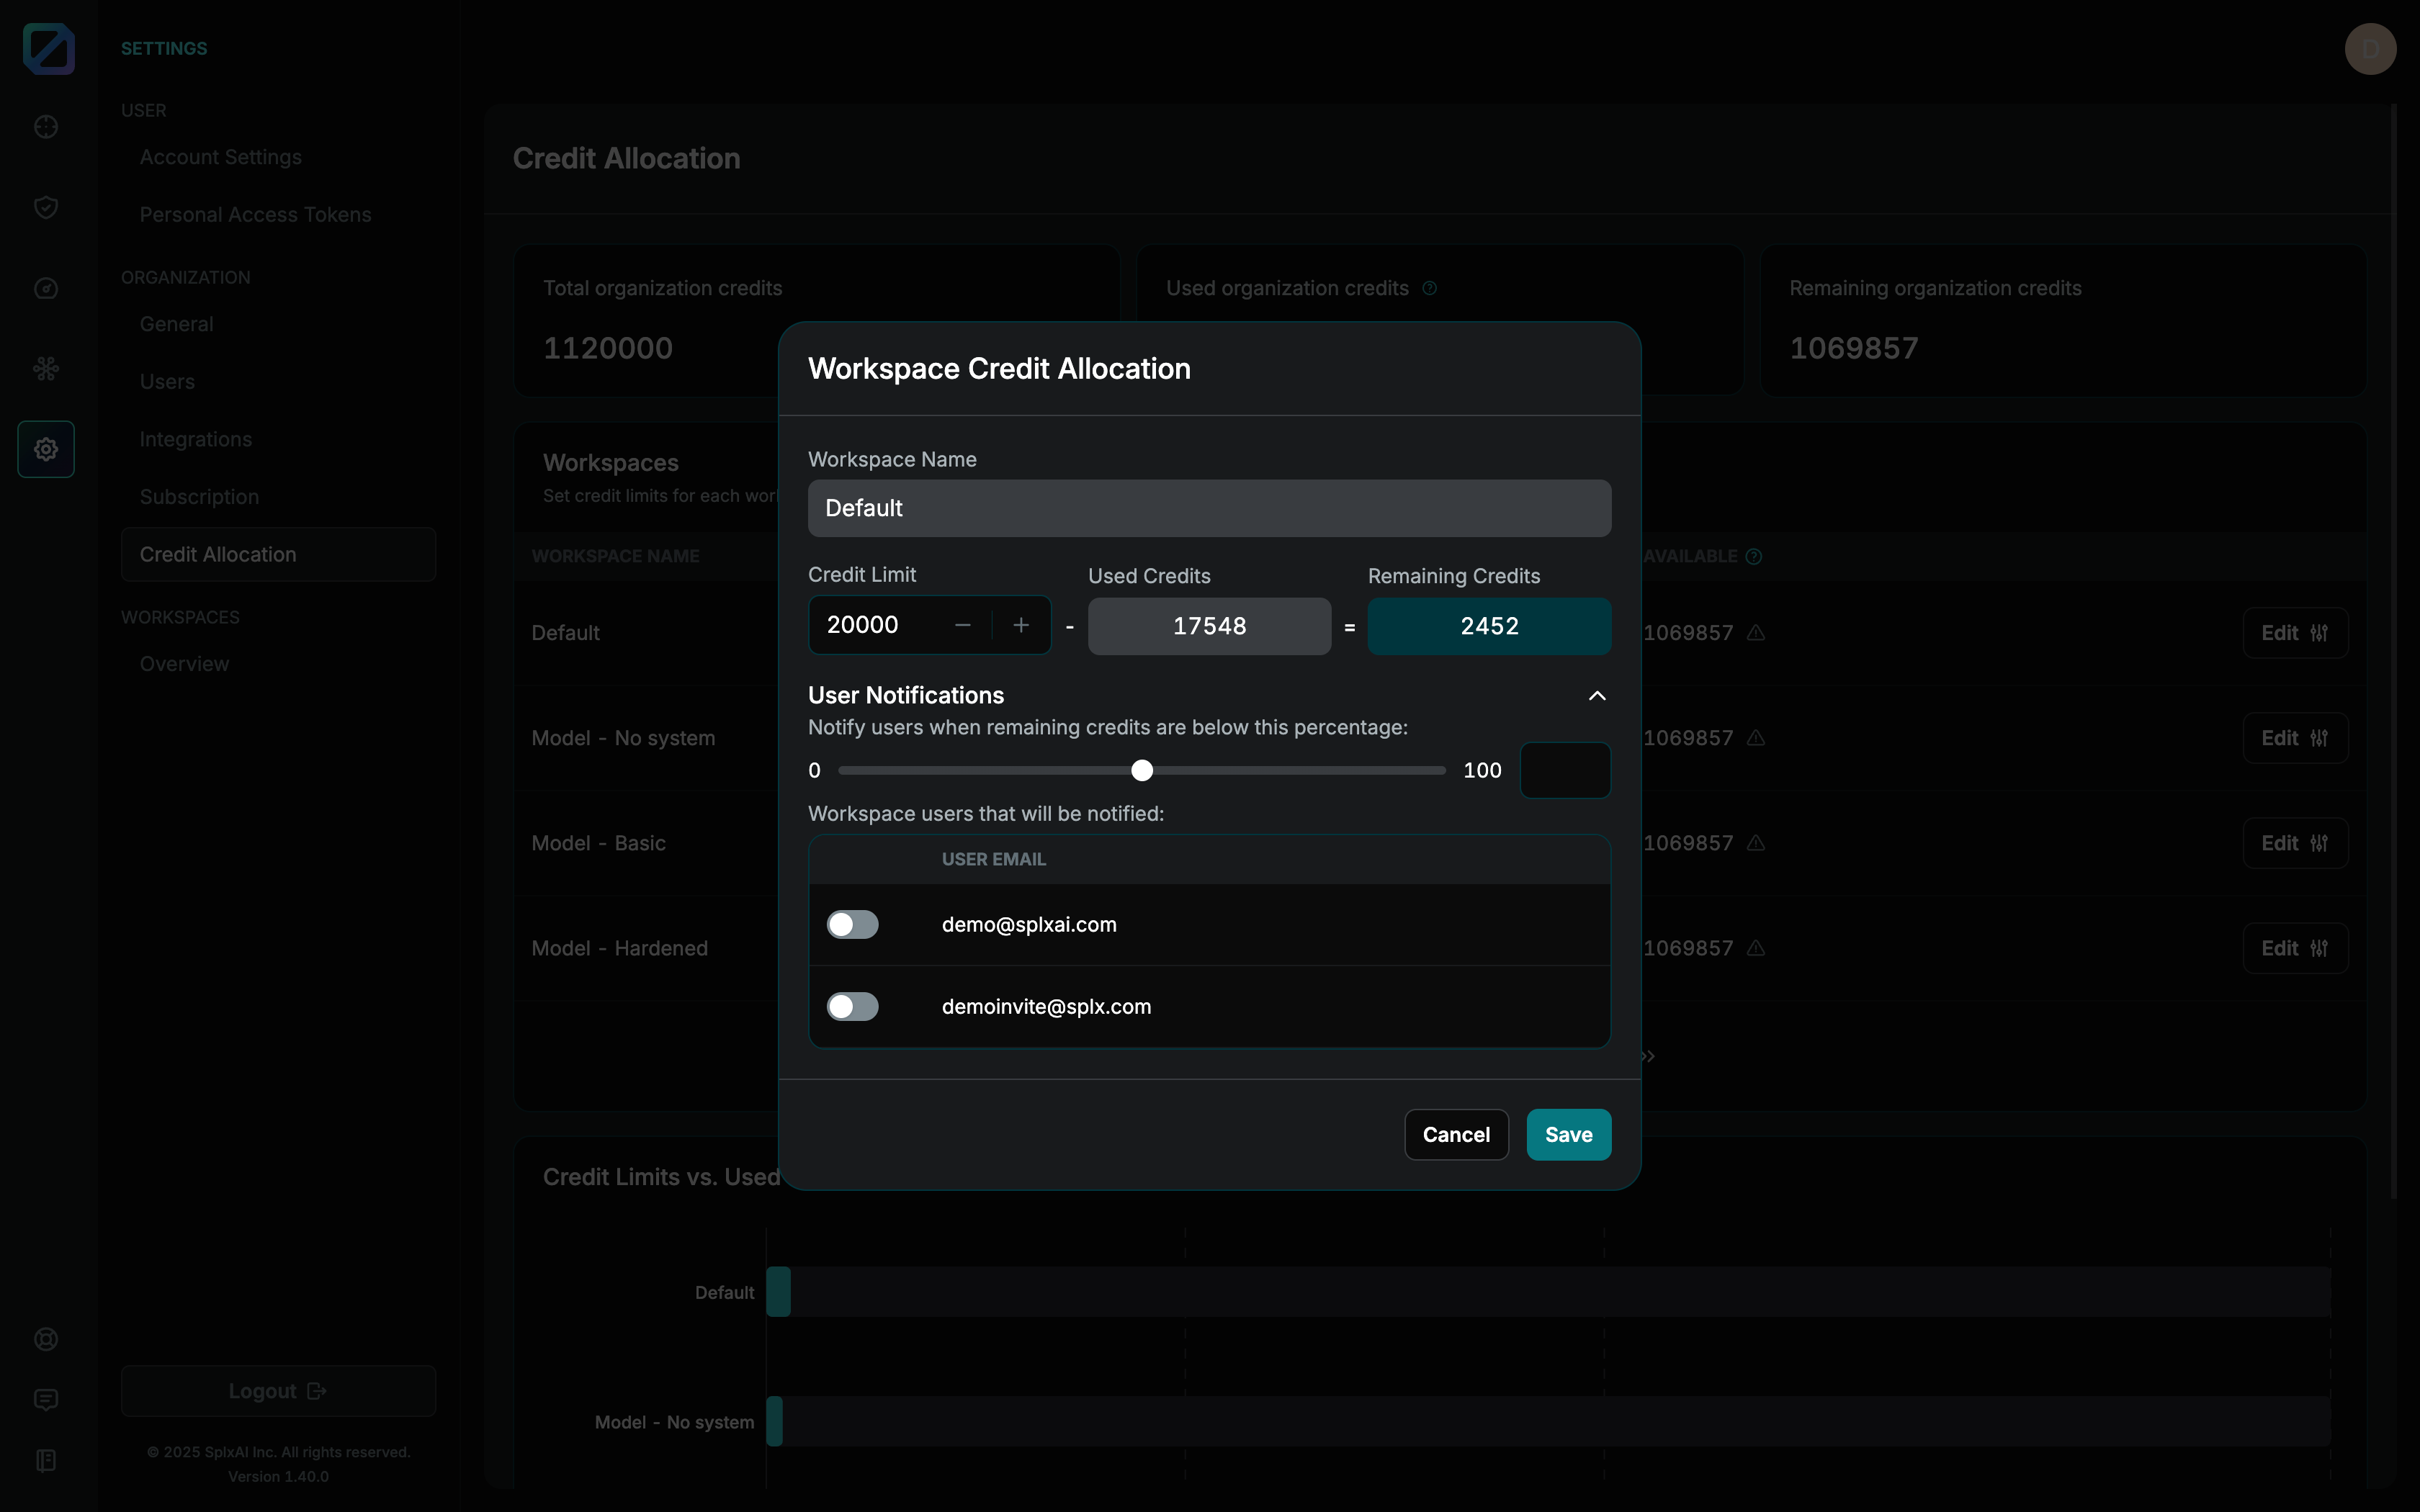The width and height of the screenshot is (2420, 1512).
Task: Click the notification percentage slider handle
Action: tap(1142, 770)
